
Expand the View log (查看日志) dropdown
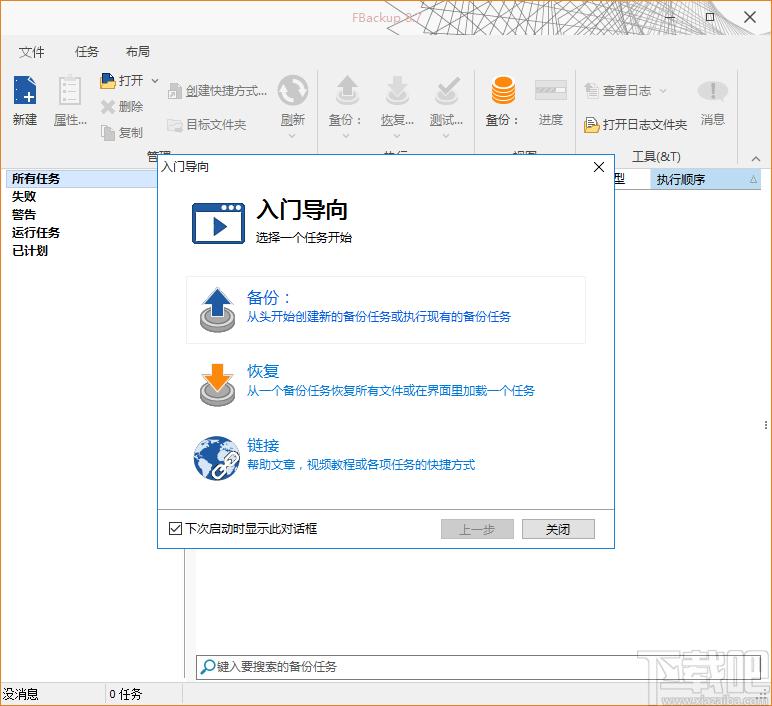click(662, 91)
